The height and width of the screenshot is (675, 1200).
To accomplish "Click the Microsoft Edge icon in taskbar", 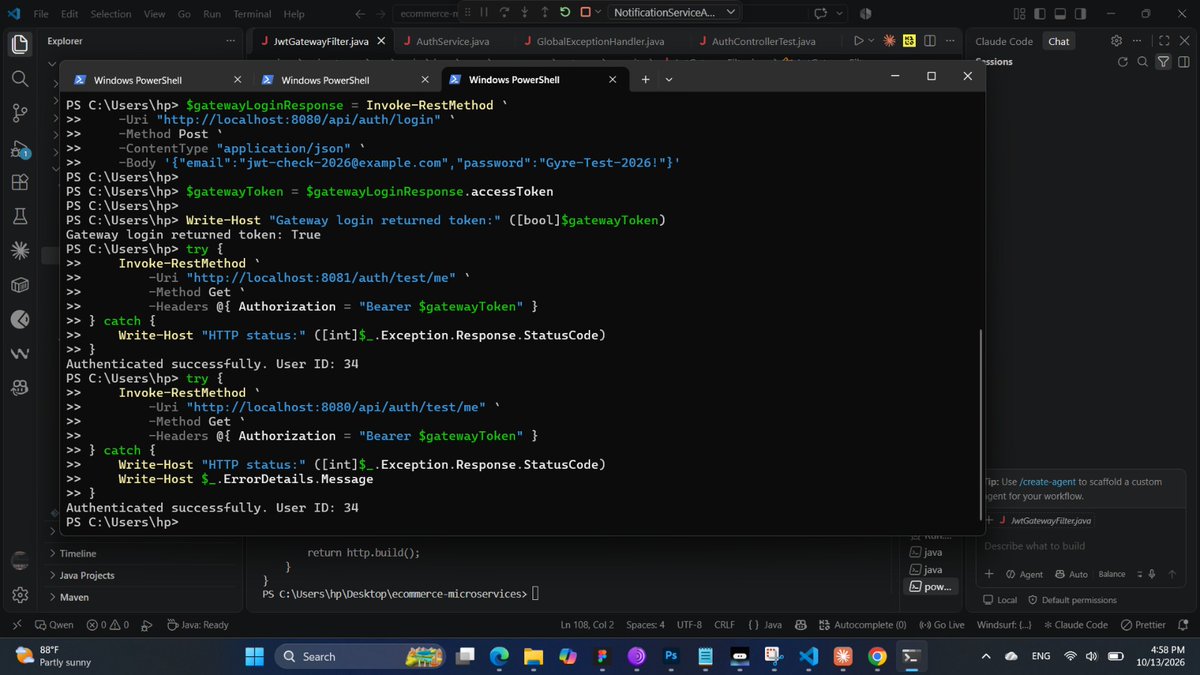I will [499, 656].
